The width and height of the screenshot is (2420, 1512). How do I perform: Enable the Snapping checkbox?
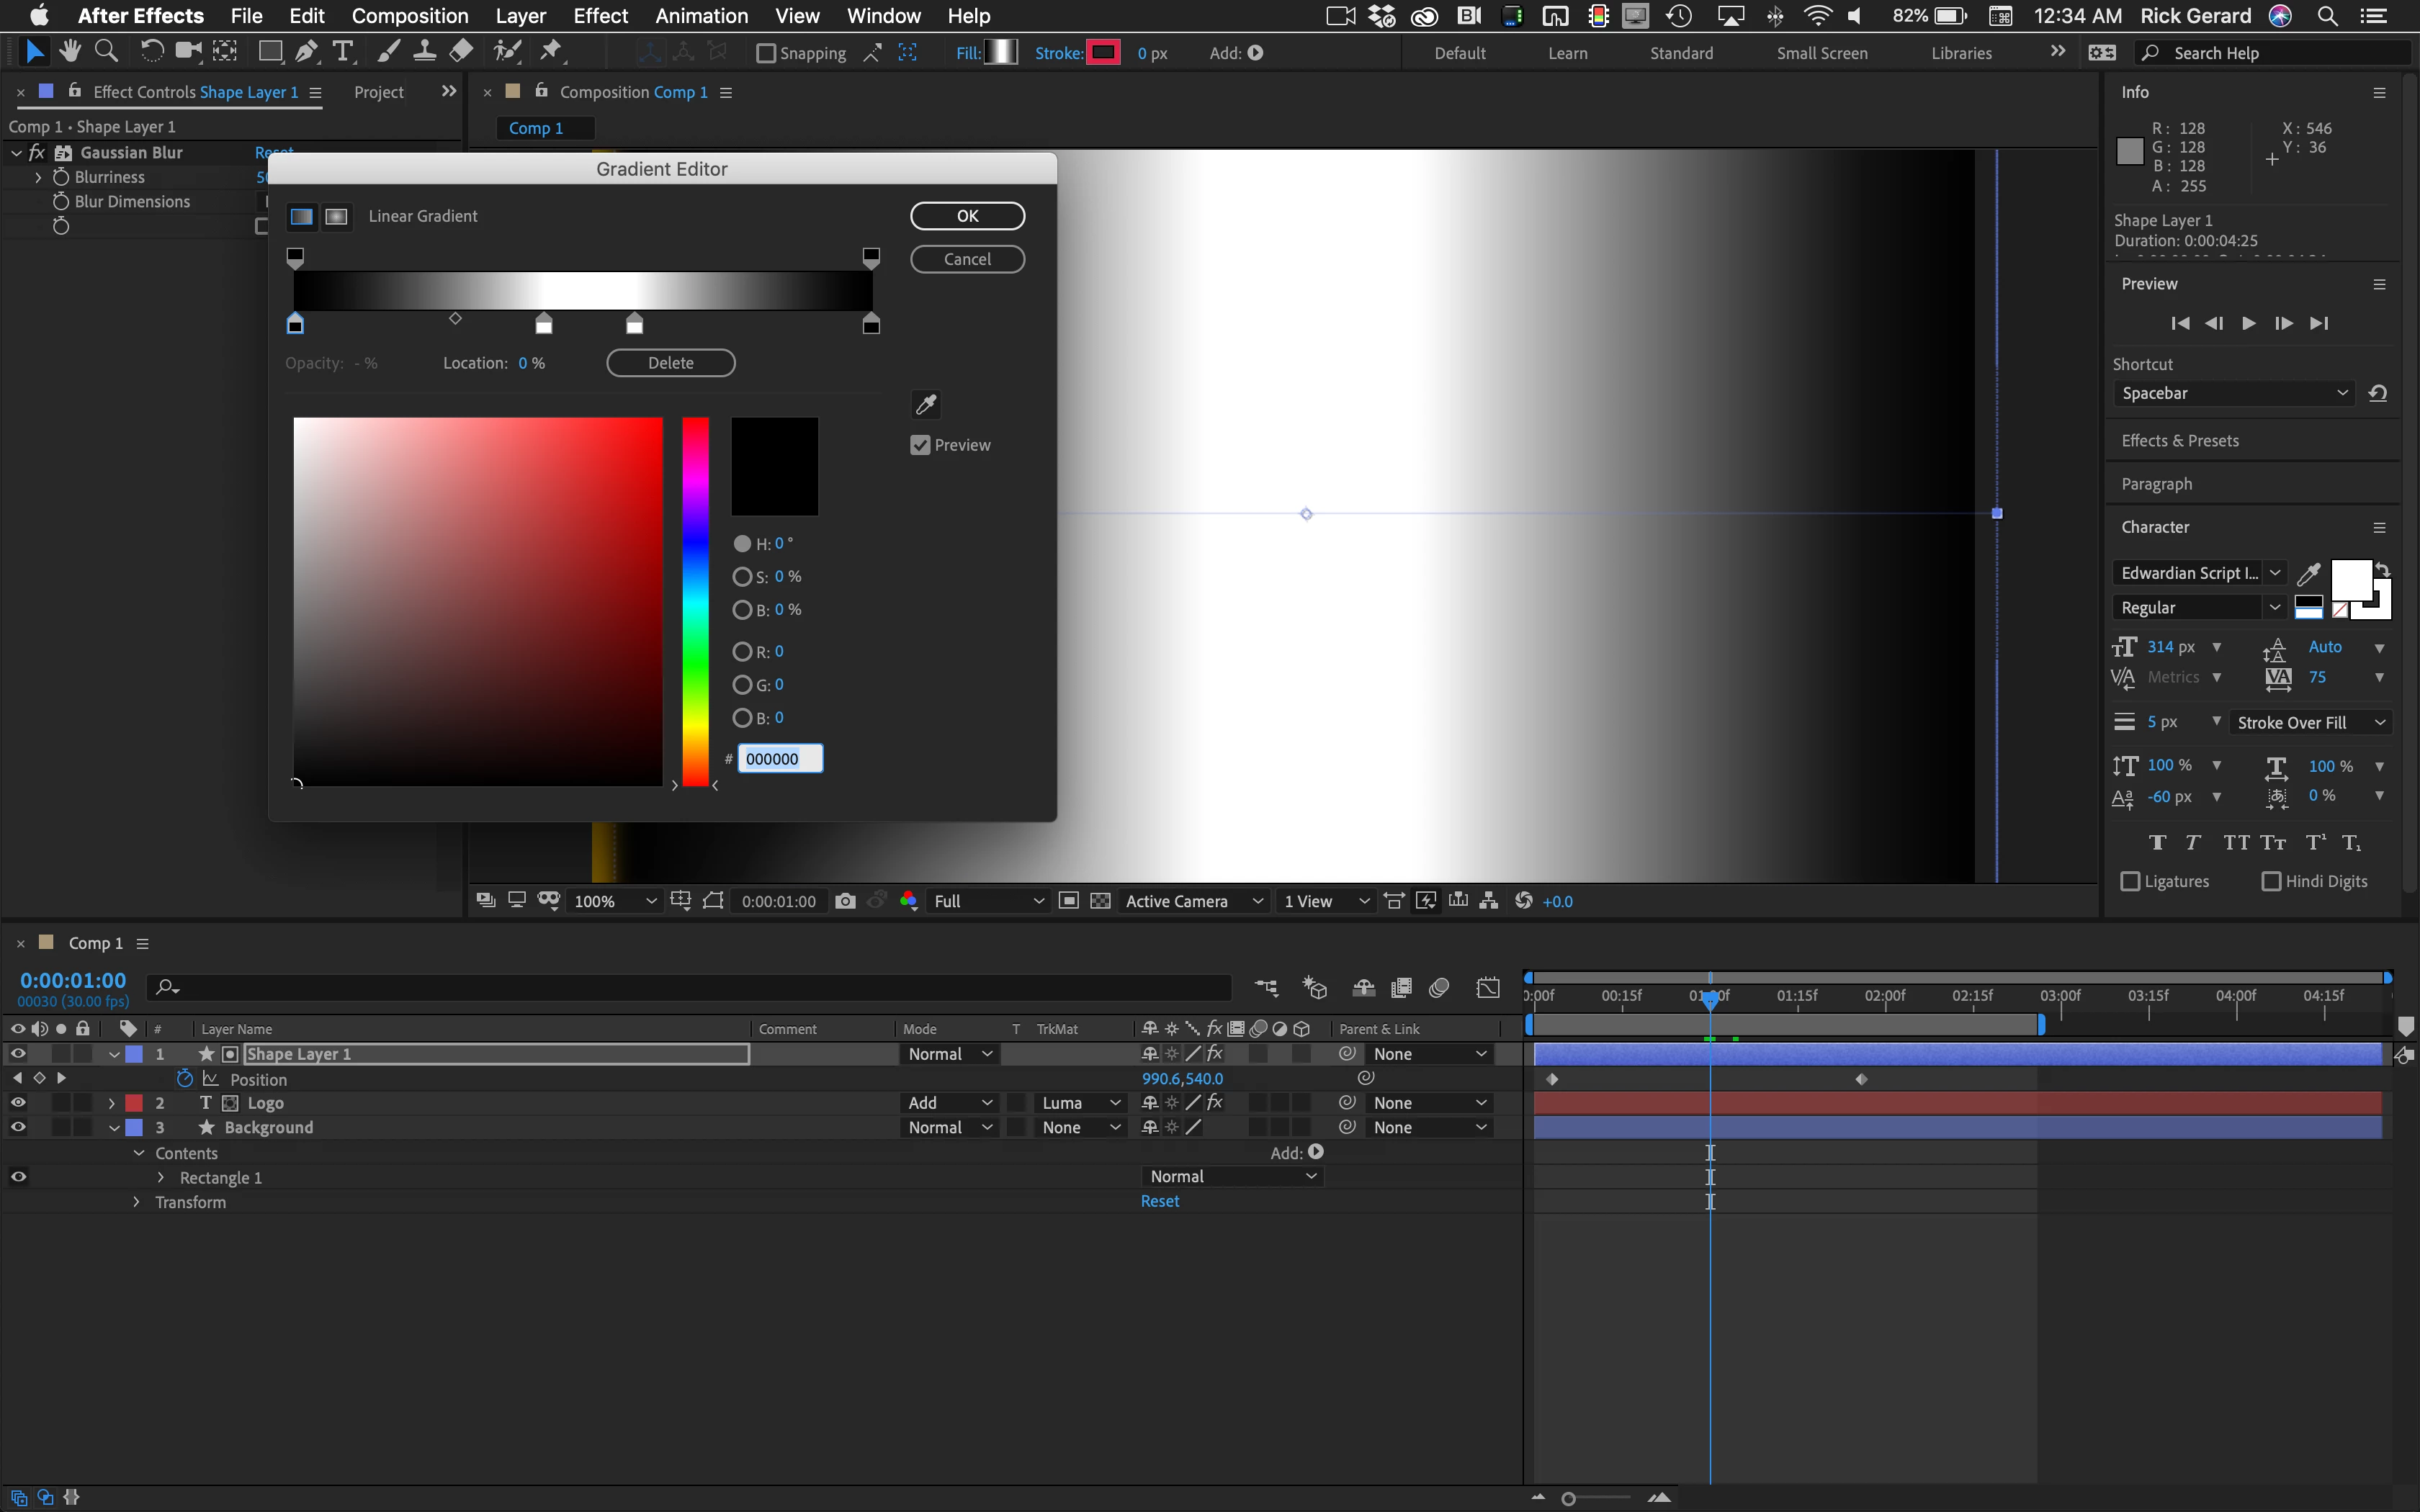766,53
